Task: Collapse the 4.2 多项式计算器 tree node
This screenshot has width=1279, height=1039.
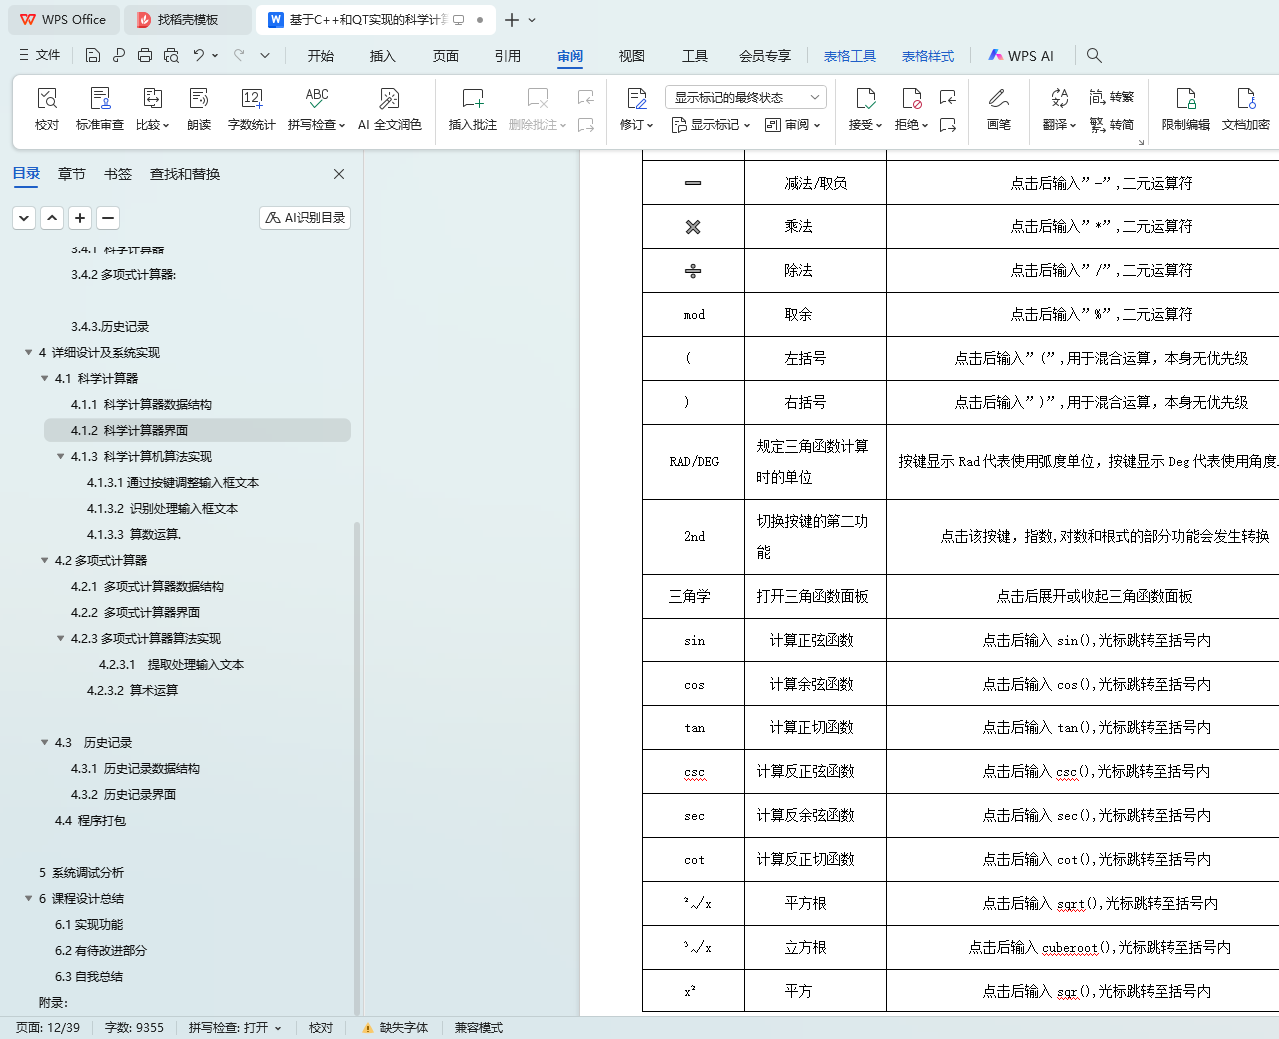Action: (45, 560)
